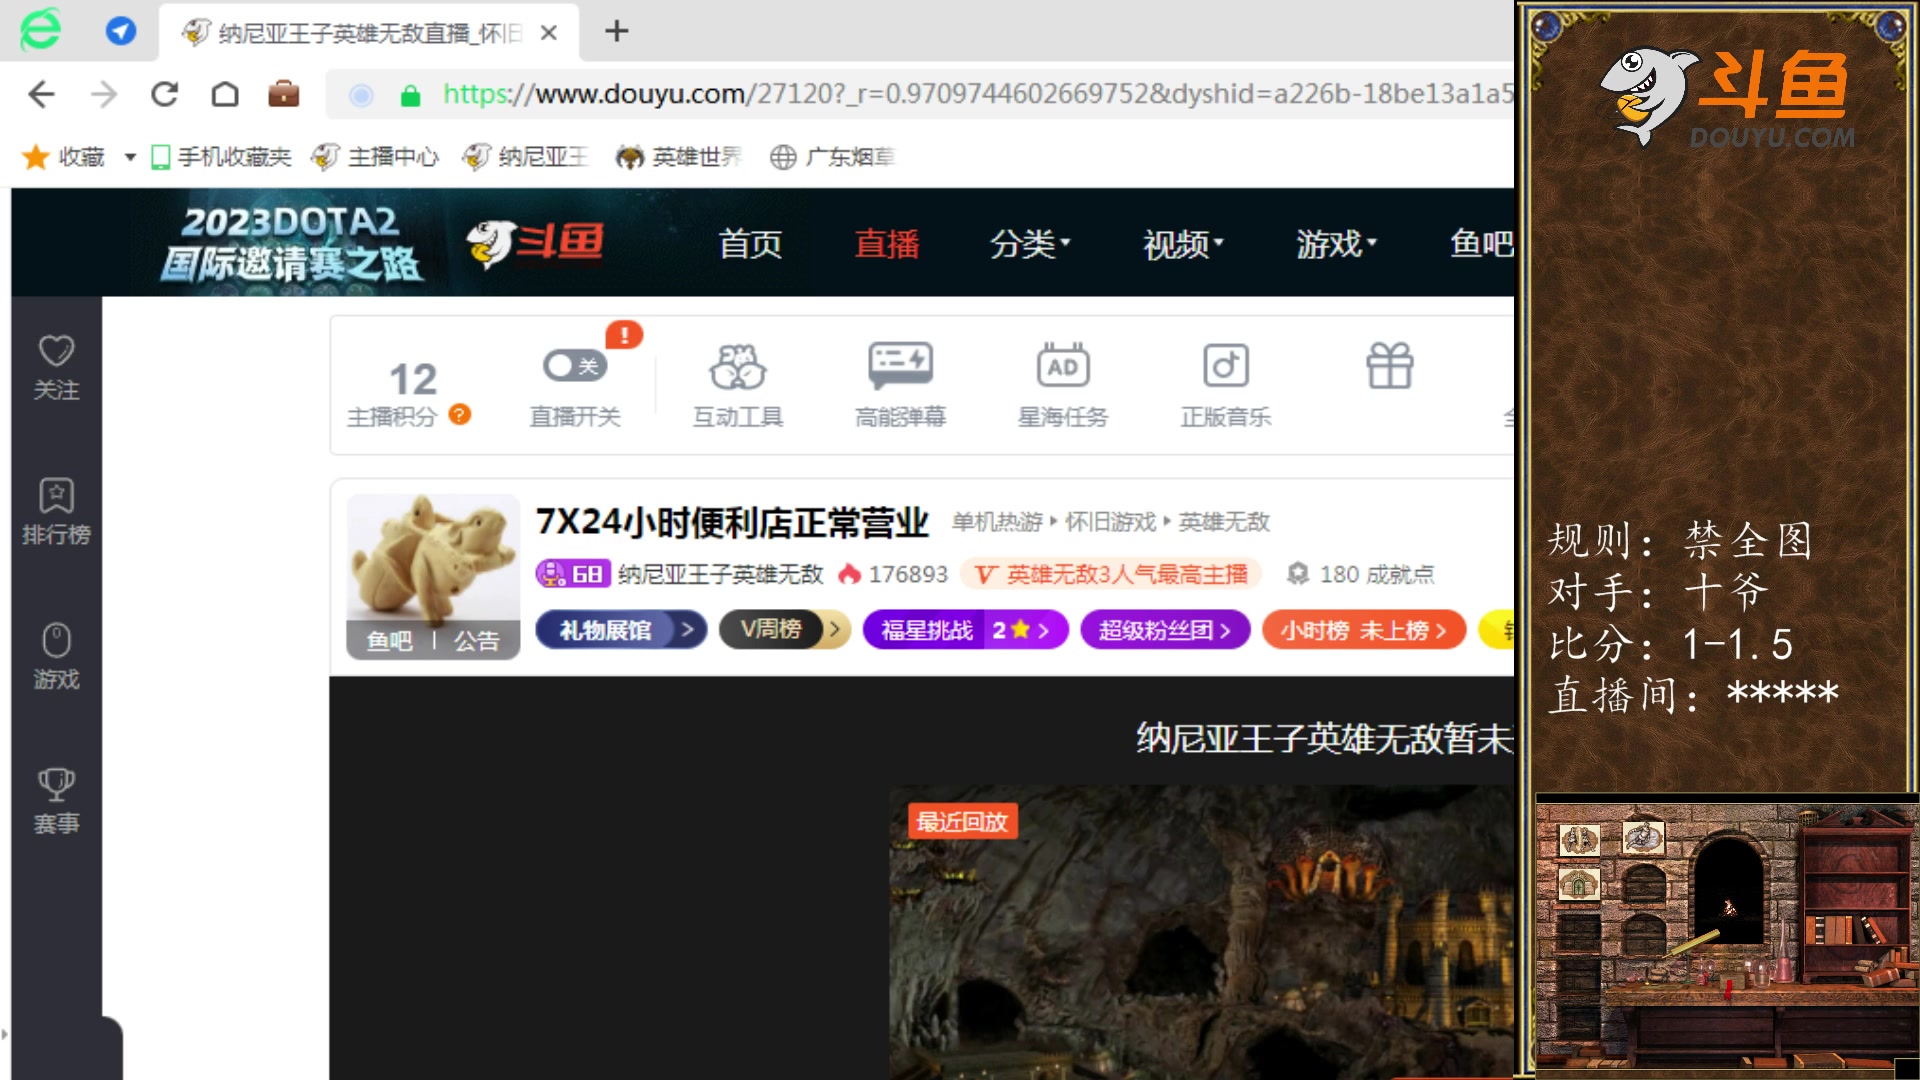Click the green lock security icon
This screenshot has width=1920, height=1080.
[x=410, y=95]
